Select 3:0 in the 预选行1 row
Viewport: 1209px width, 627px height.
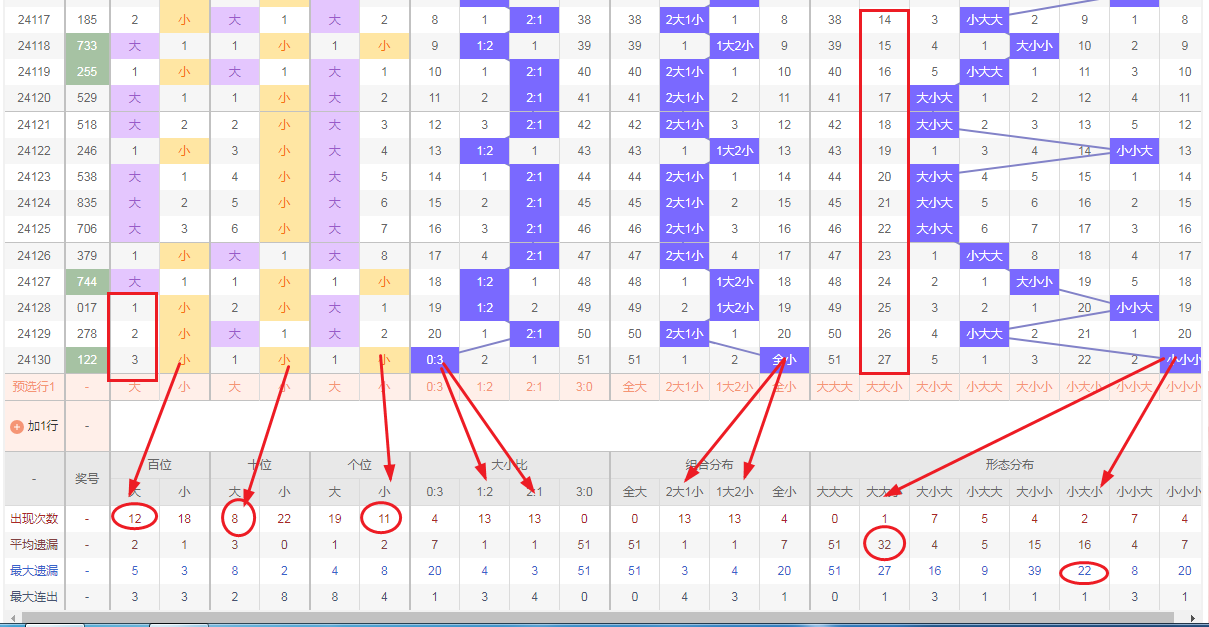pos(585,387)
